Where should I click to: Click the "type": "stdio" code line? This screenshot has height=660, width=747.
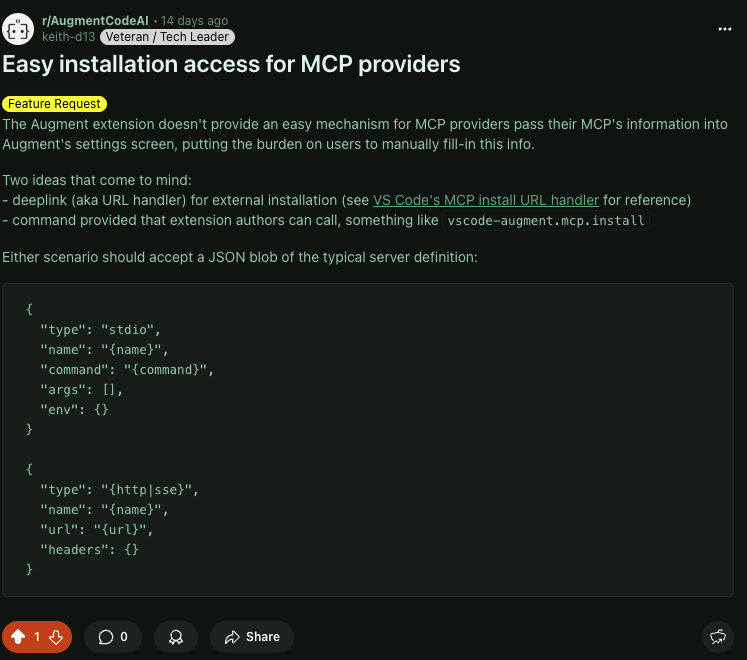(101, 330)
